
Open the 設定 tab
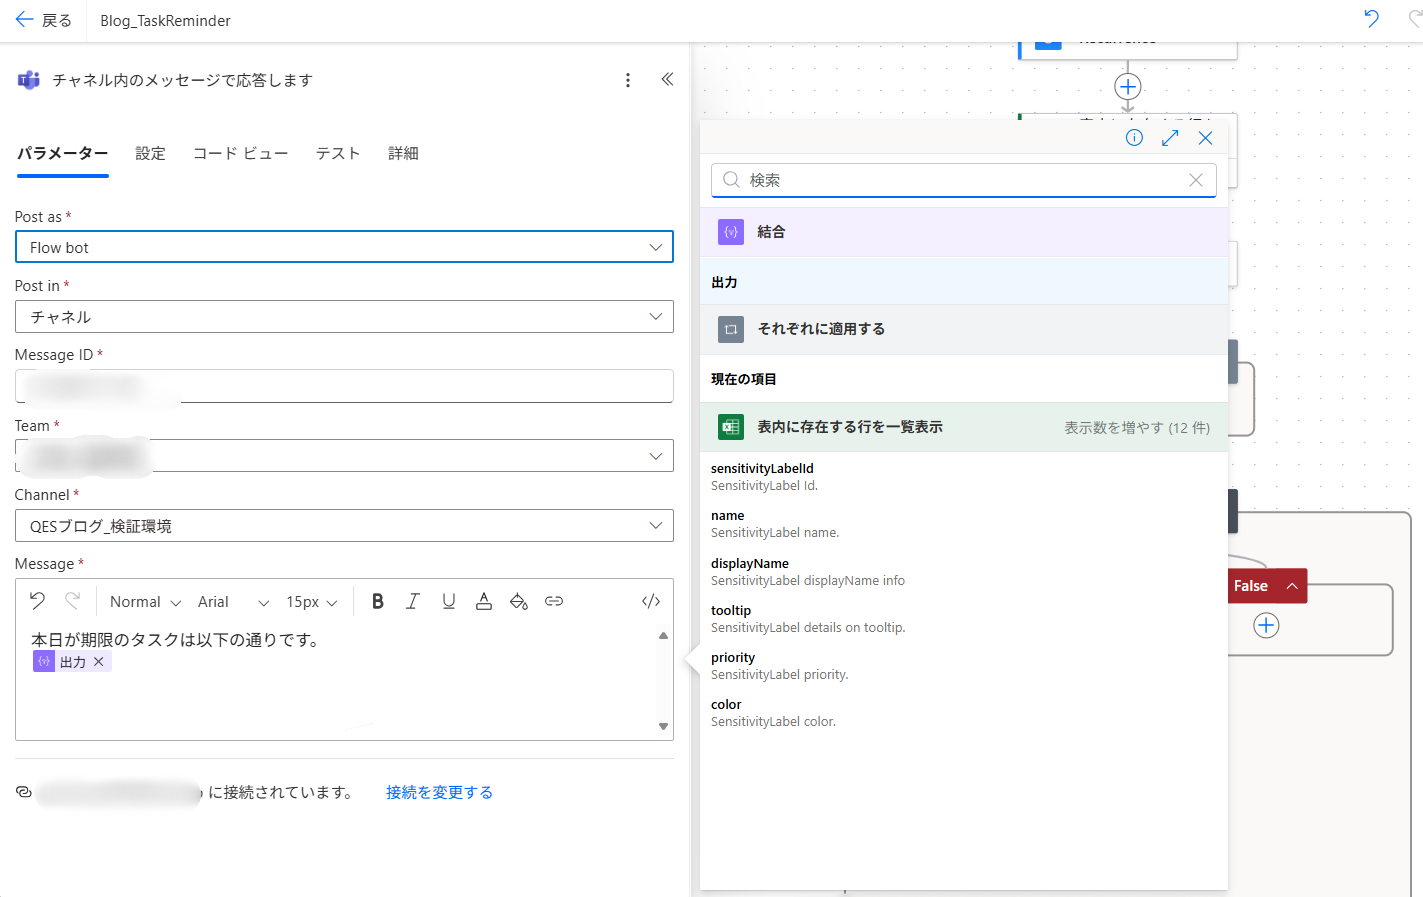coord(150,153)
